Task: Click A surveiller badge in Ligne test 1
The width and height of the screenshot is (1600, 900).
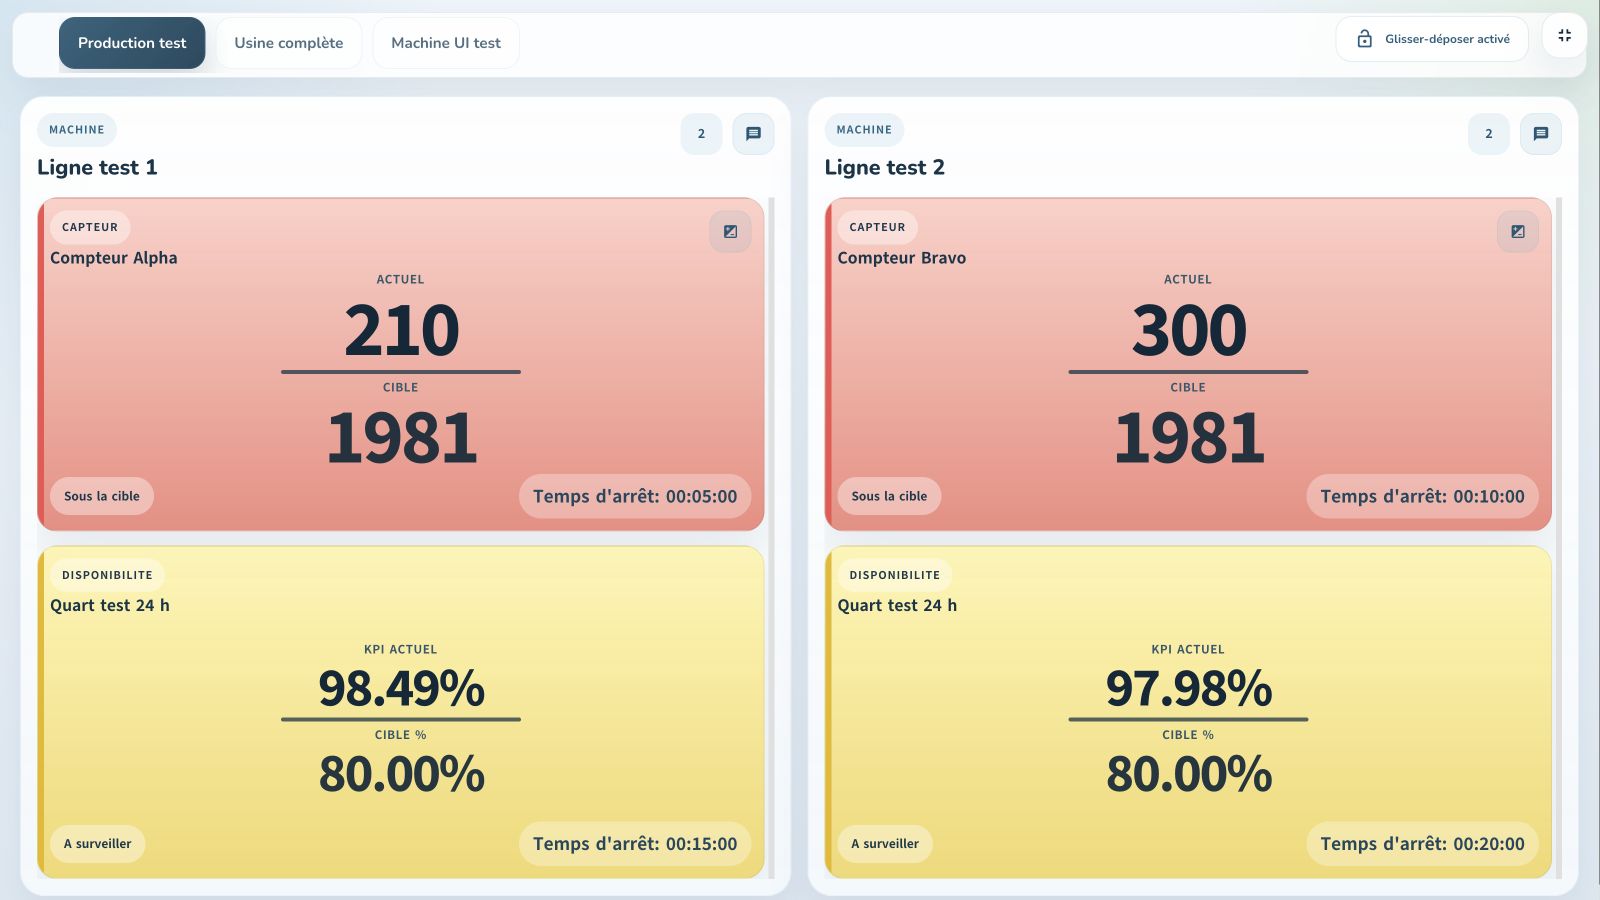Action: click(x=98, y=844)
